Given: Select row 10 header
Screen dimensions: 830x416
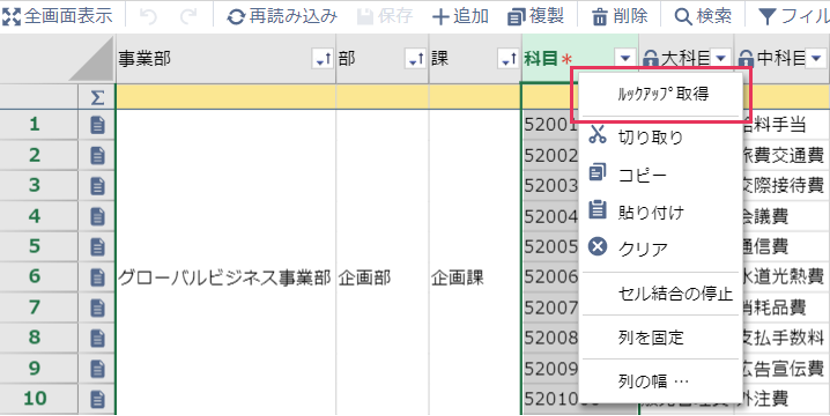Looking at the screenshot, I should coord(38,399).
